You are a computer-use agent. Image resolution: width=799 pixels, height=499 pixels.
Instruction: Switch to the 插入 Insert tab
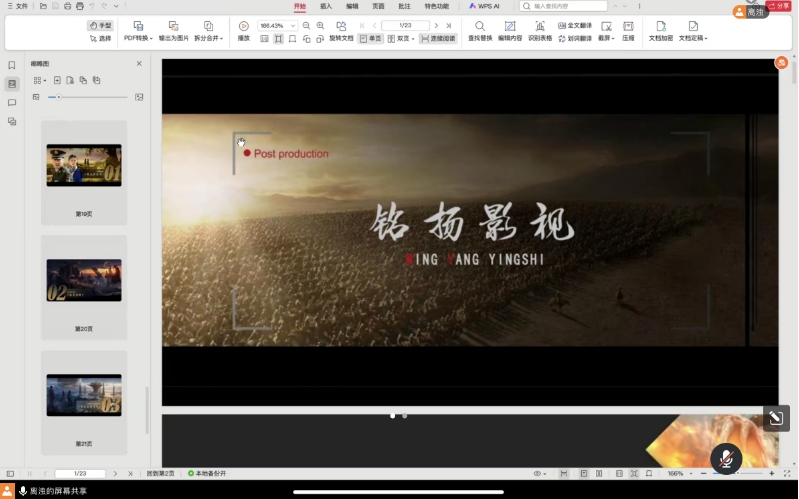[x=326, y=6]
